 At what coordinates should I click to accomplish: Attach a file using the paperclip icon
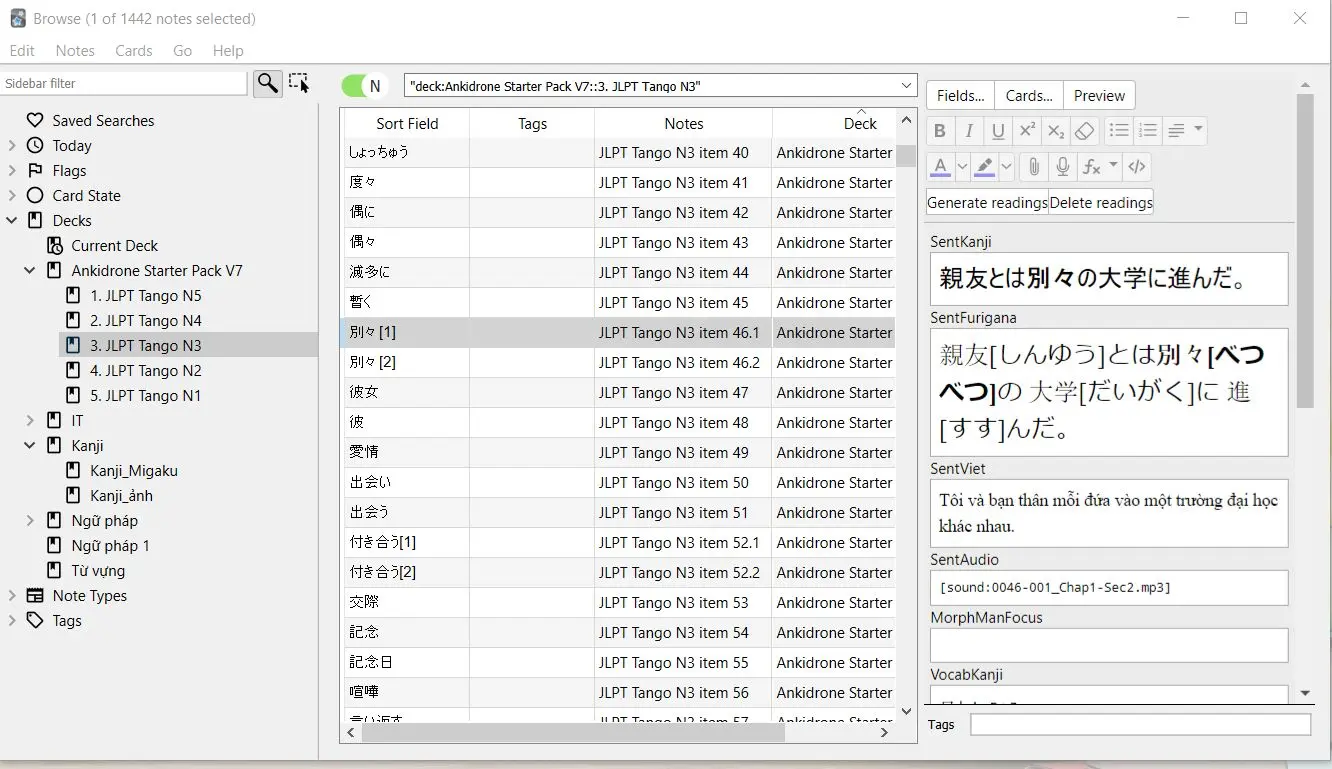(1033, 166)
